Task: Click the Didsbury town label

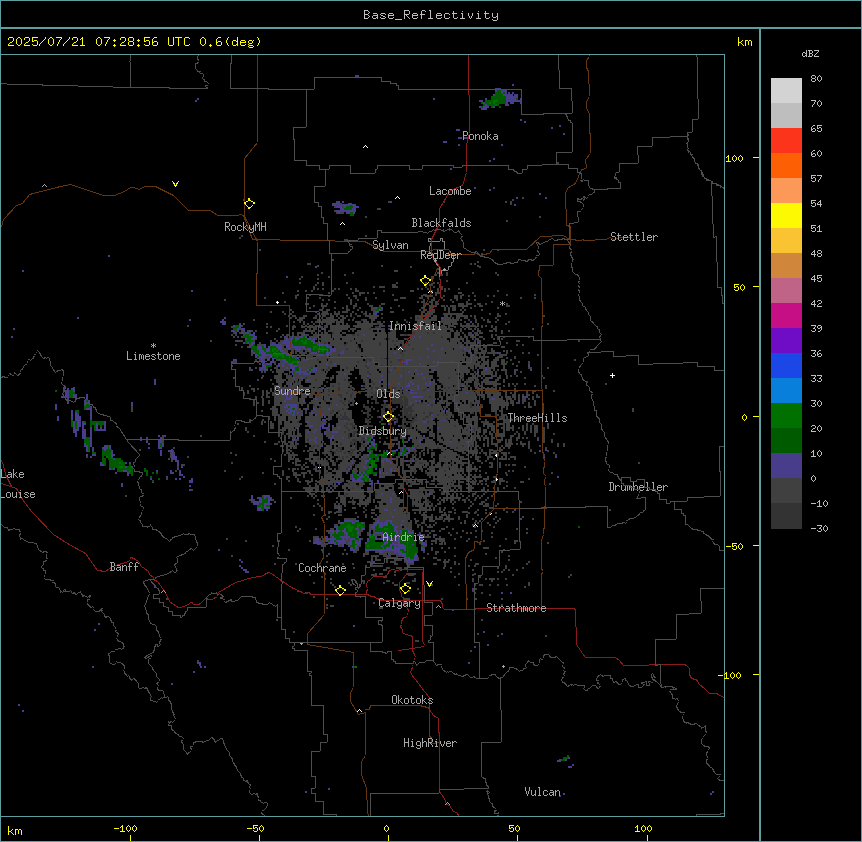Action: pos(383,431)
